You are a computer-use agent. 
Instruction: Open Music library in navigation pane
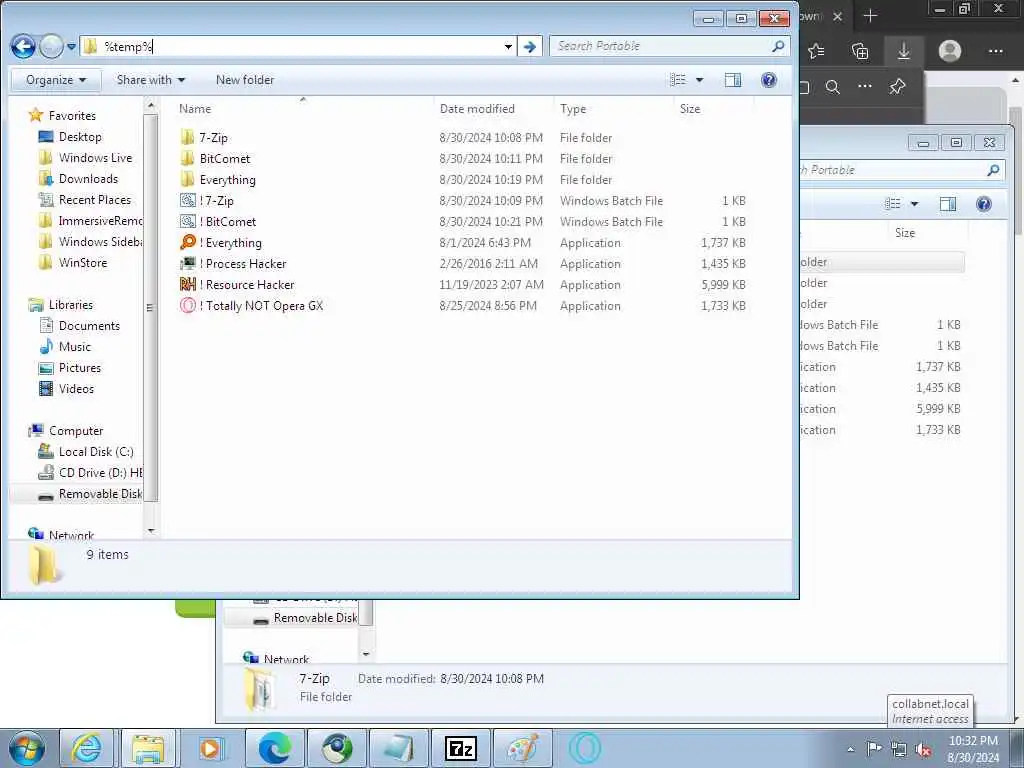[74, 346]
